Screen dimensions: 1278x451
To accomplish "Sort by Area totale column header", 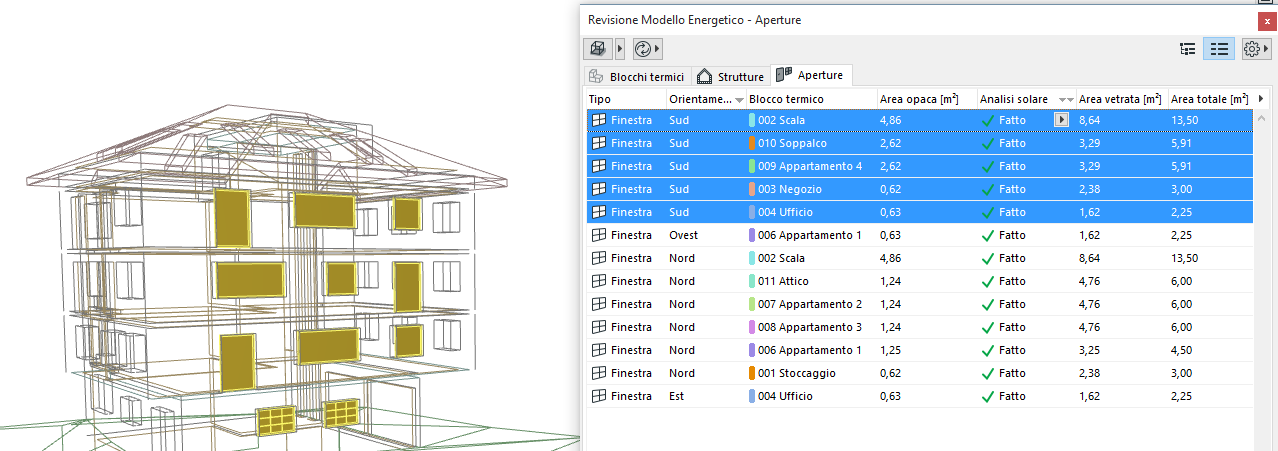I will [1210, 99].
